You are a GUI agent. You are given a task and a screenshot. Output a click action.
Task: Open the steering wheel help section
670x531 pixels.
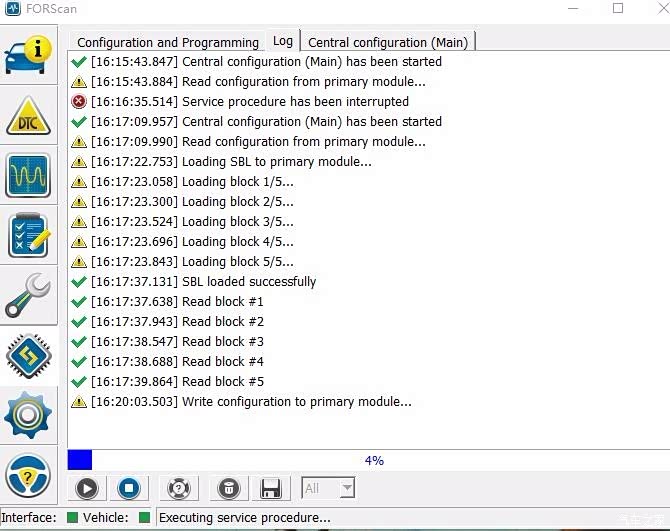point(29,475)
